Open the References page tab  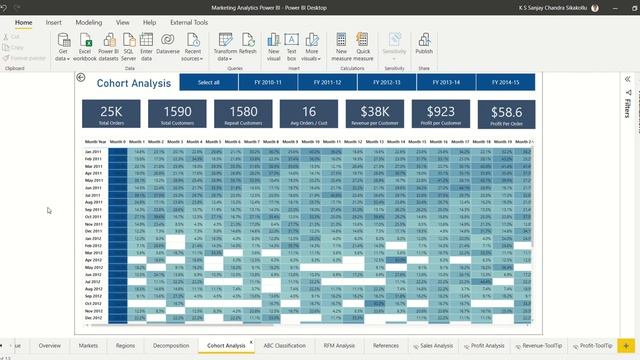(x=386, y=346)
